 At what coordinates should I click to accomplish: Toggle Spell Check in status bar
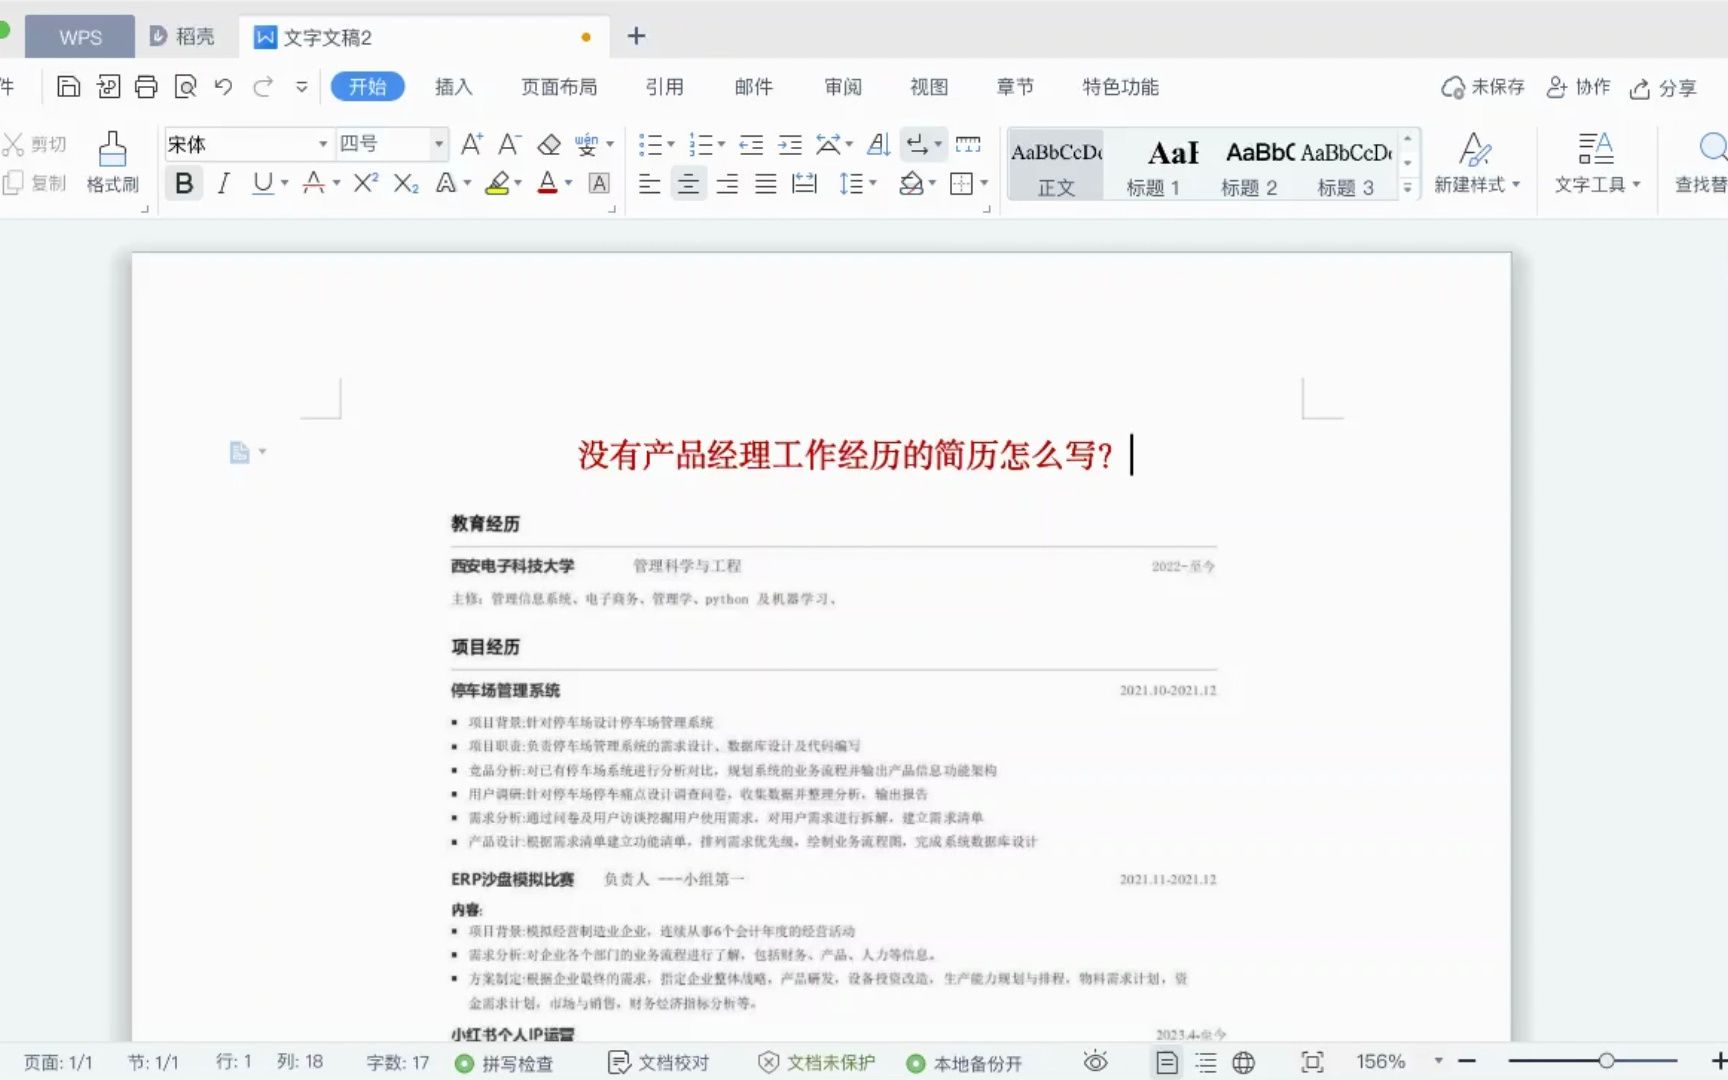coord(504,1063)
